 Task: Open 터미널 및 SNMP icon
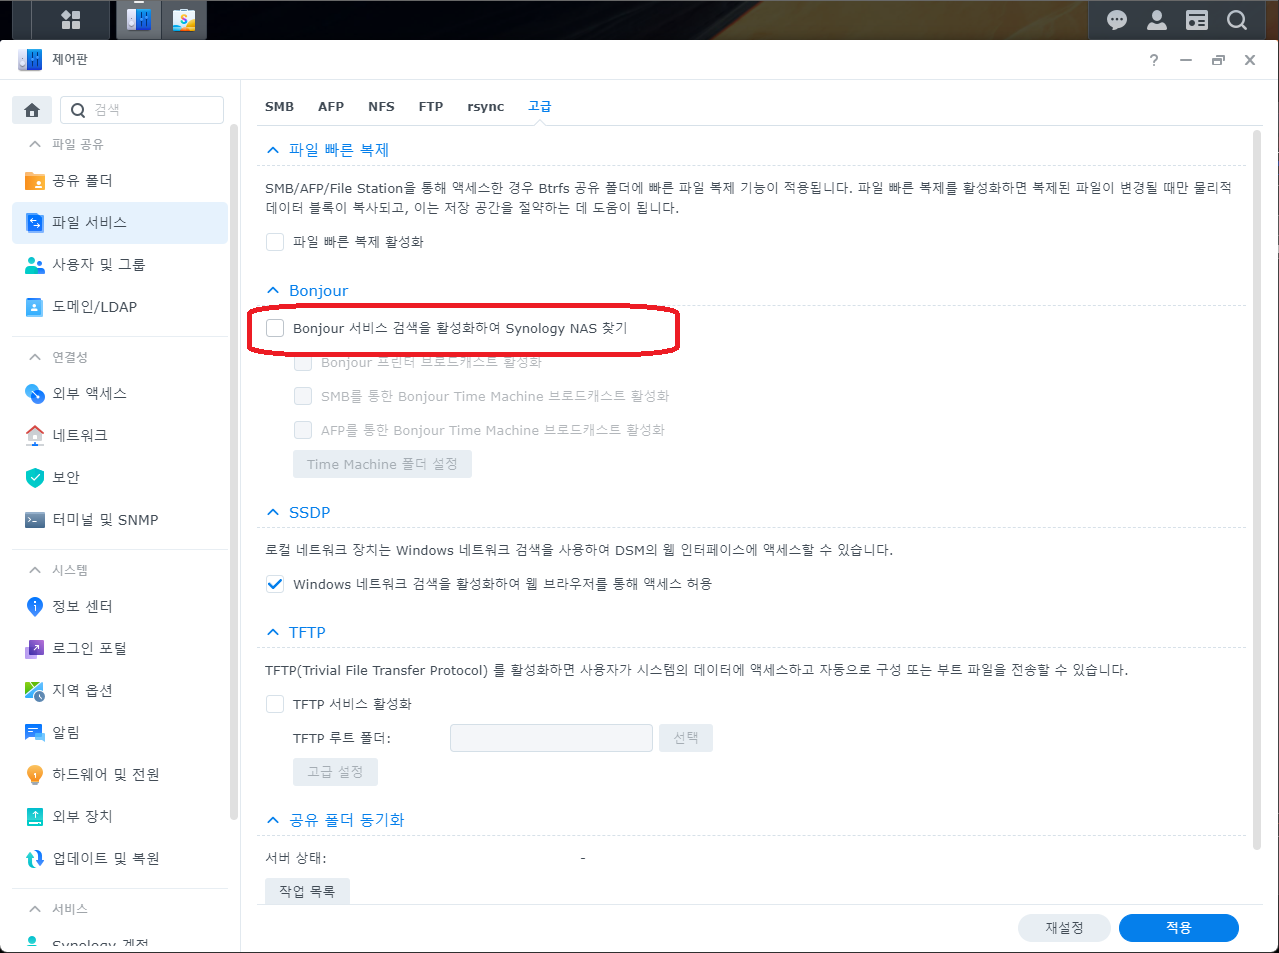point(35,520)
